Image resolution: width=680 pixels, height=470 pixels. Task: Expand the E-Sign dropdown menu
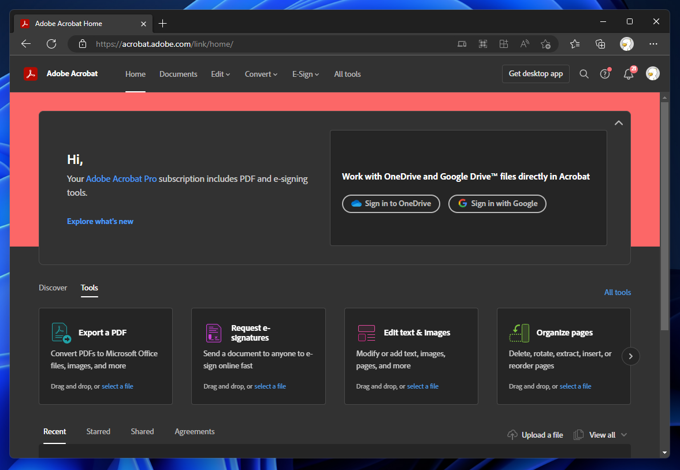305,74
